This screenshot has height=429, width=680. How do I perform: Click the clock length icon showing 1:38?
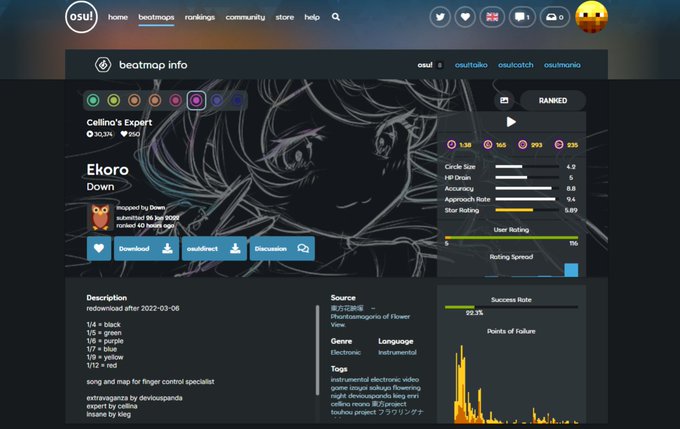(451, 144)
